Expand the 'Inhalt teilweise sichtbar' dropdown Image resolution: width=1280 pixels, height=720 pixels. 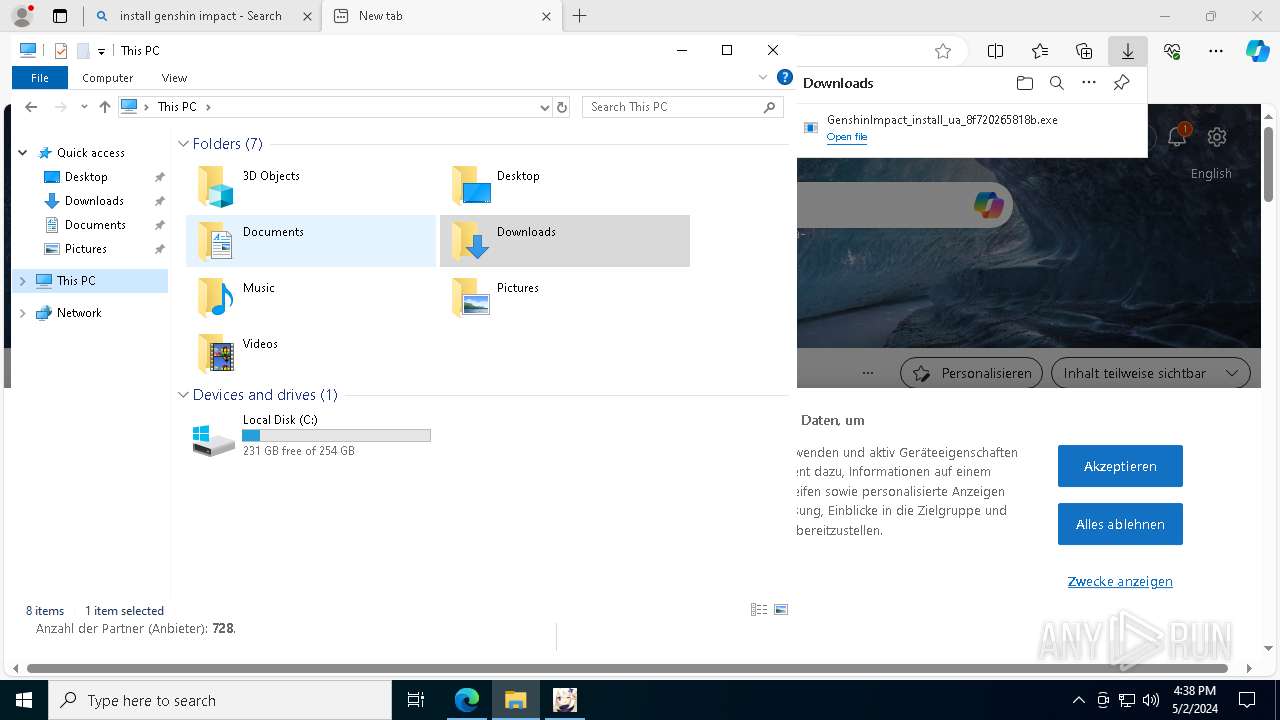pos(1150,373)
